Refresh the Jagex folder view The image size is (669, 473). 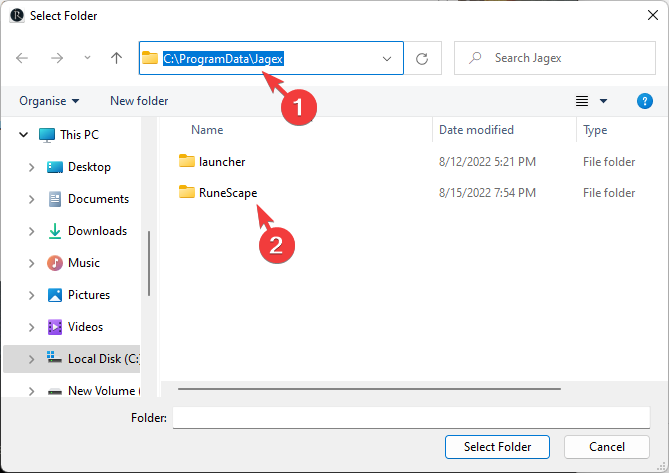click(x=422, y=58)
